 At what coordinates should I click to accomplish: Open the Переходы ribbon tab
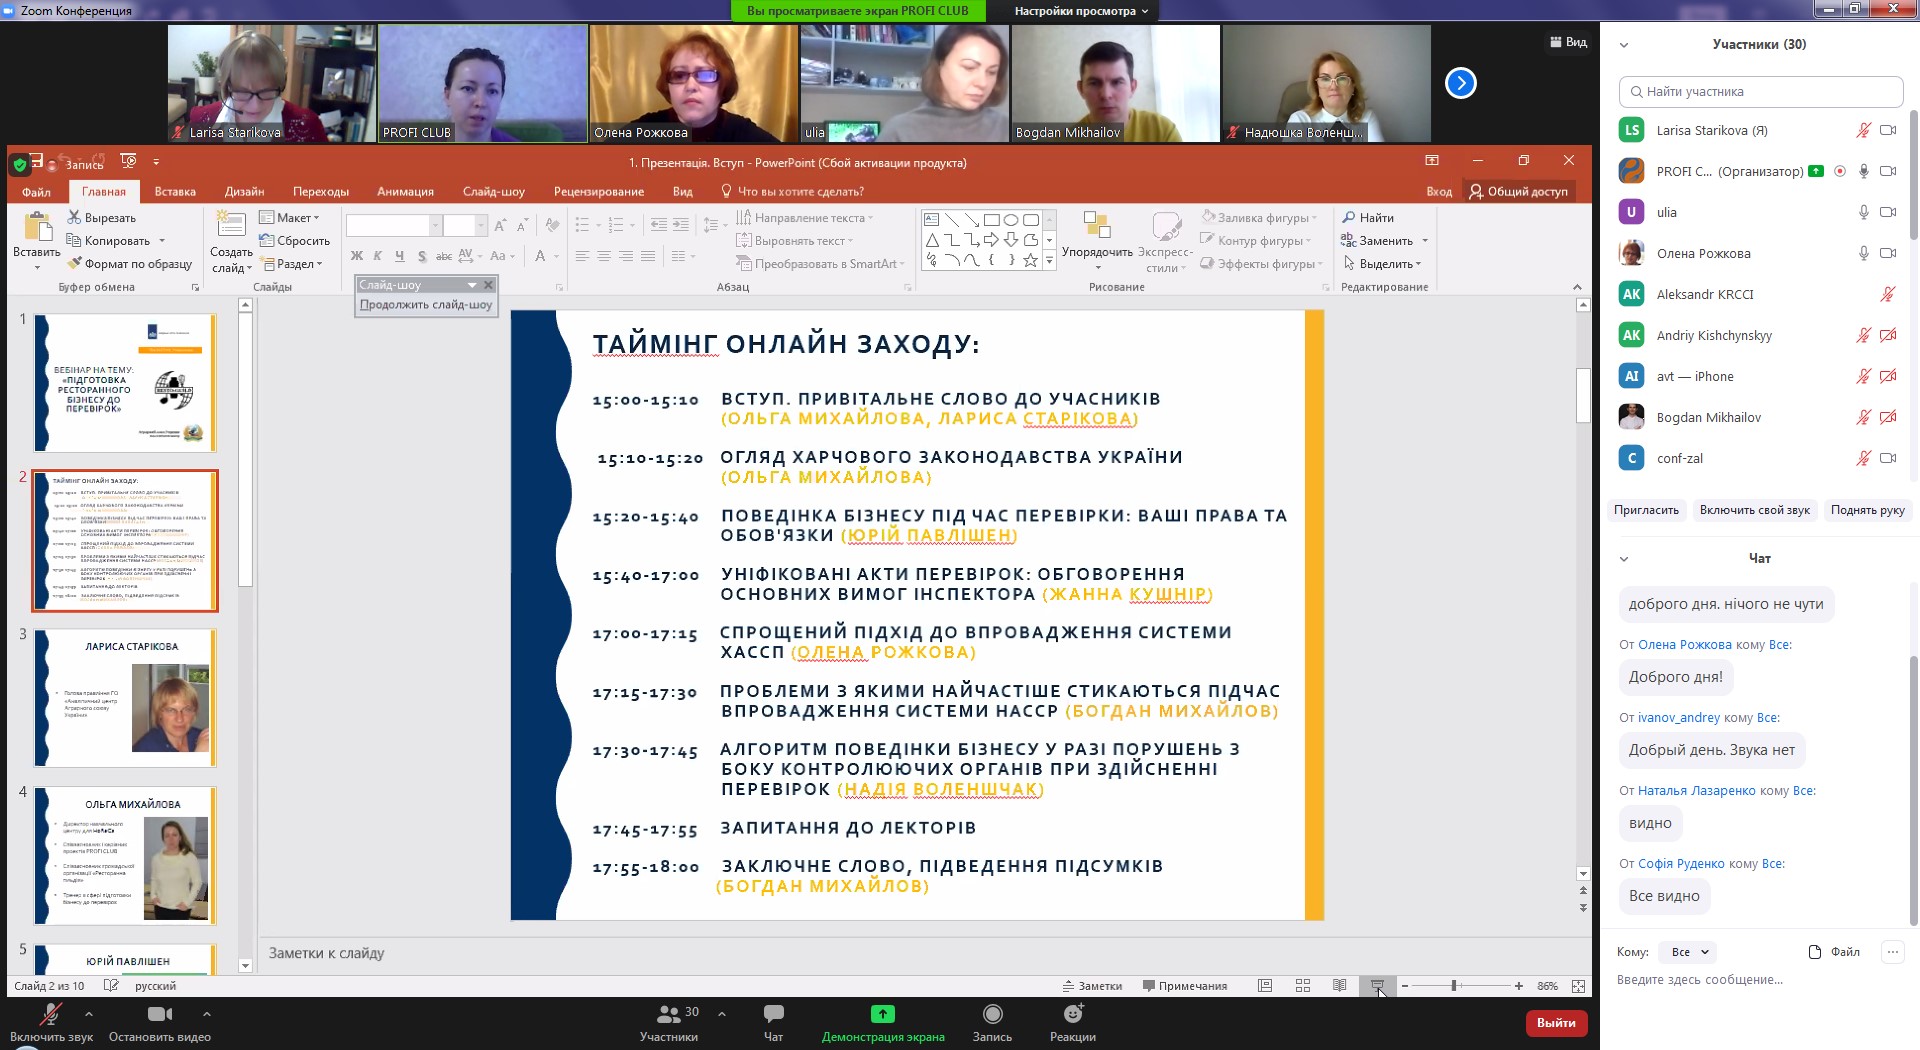(x=320, y=191)
